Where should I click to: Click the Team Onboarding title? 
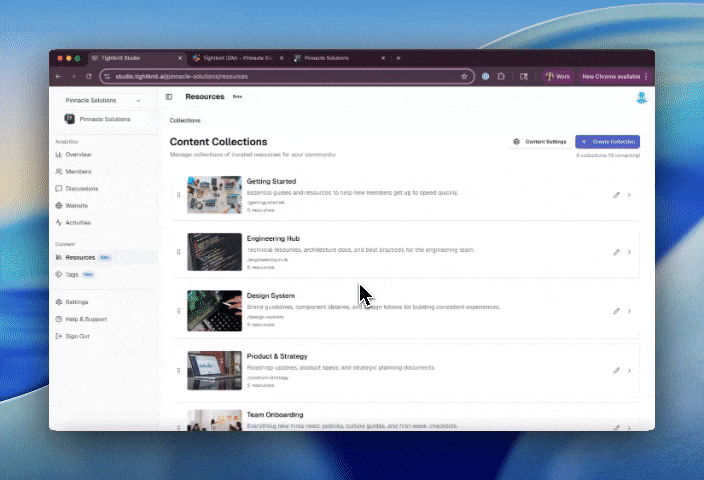275,414
